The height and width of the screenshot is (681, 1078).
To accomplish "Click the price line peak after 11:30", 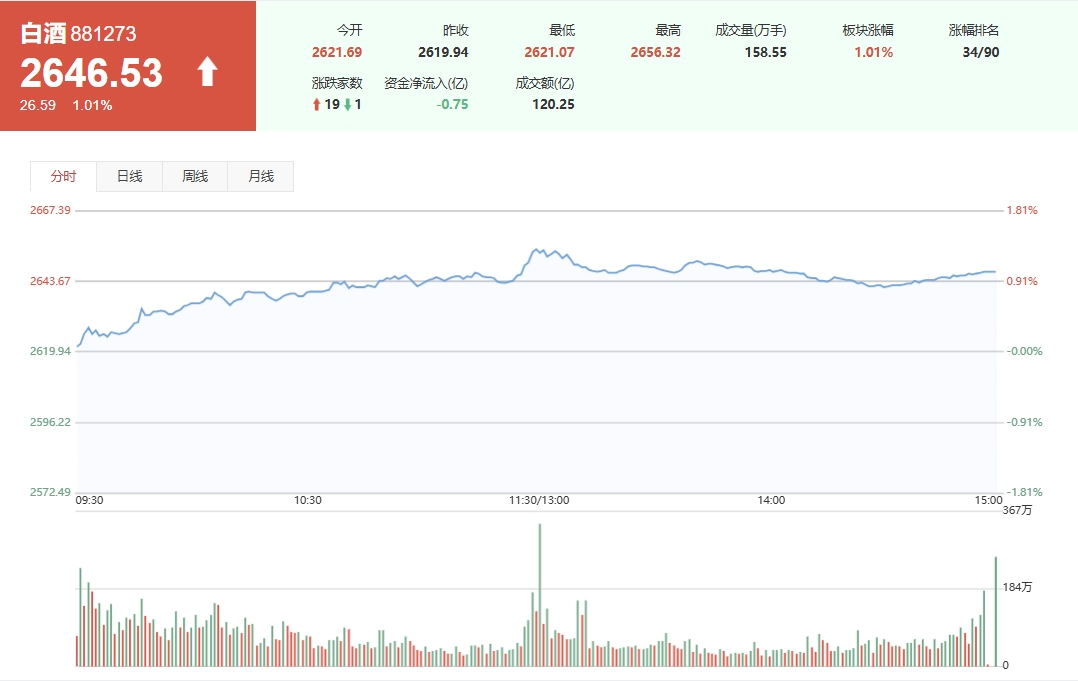I will point(537,249).
